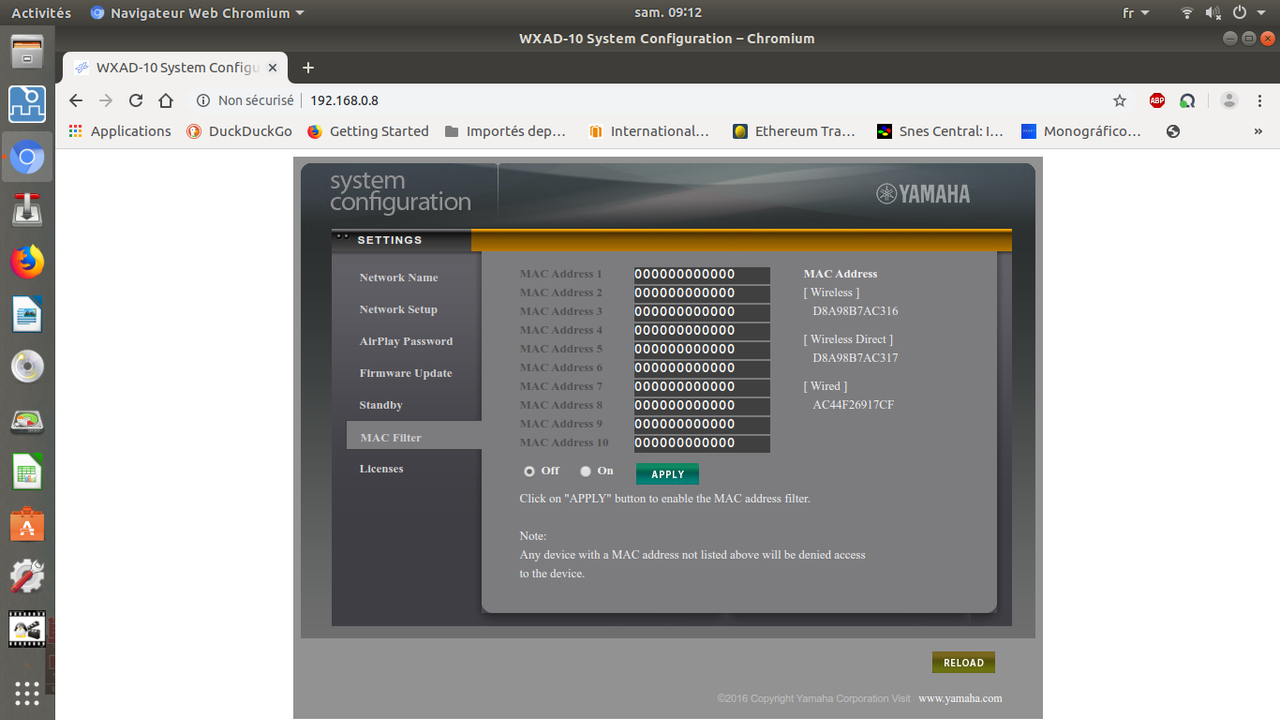Image resolution: width=1280 pixels, height=720 pixels.
Task: Open the fr keyboard layout dropdown
Action: click(x=1136, y=13)
